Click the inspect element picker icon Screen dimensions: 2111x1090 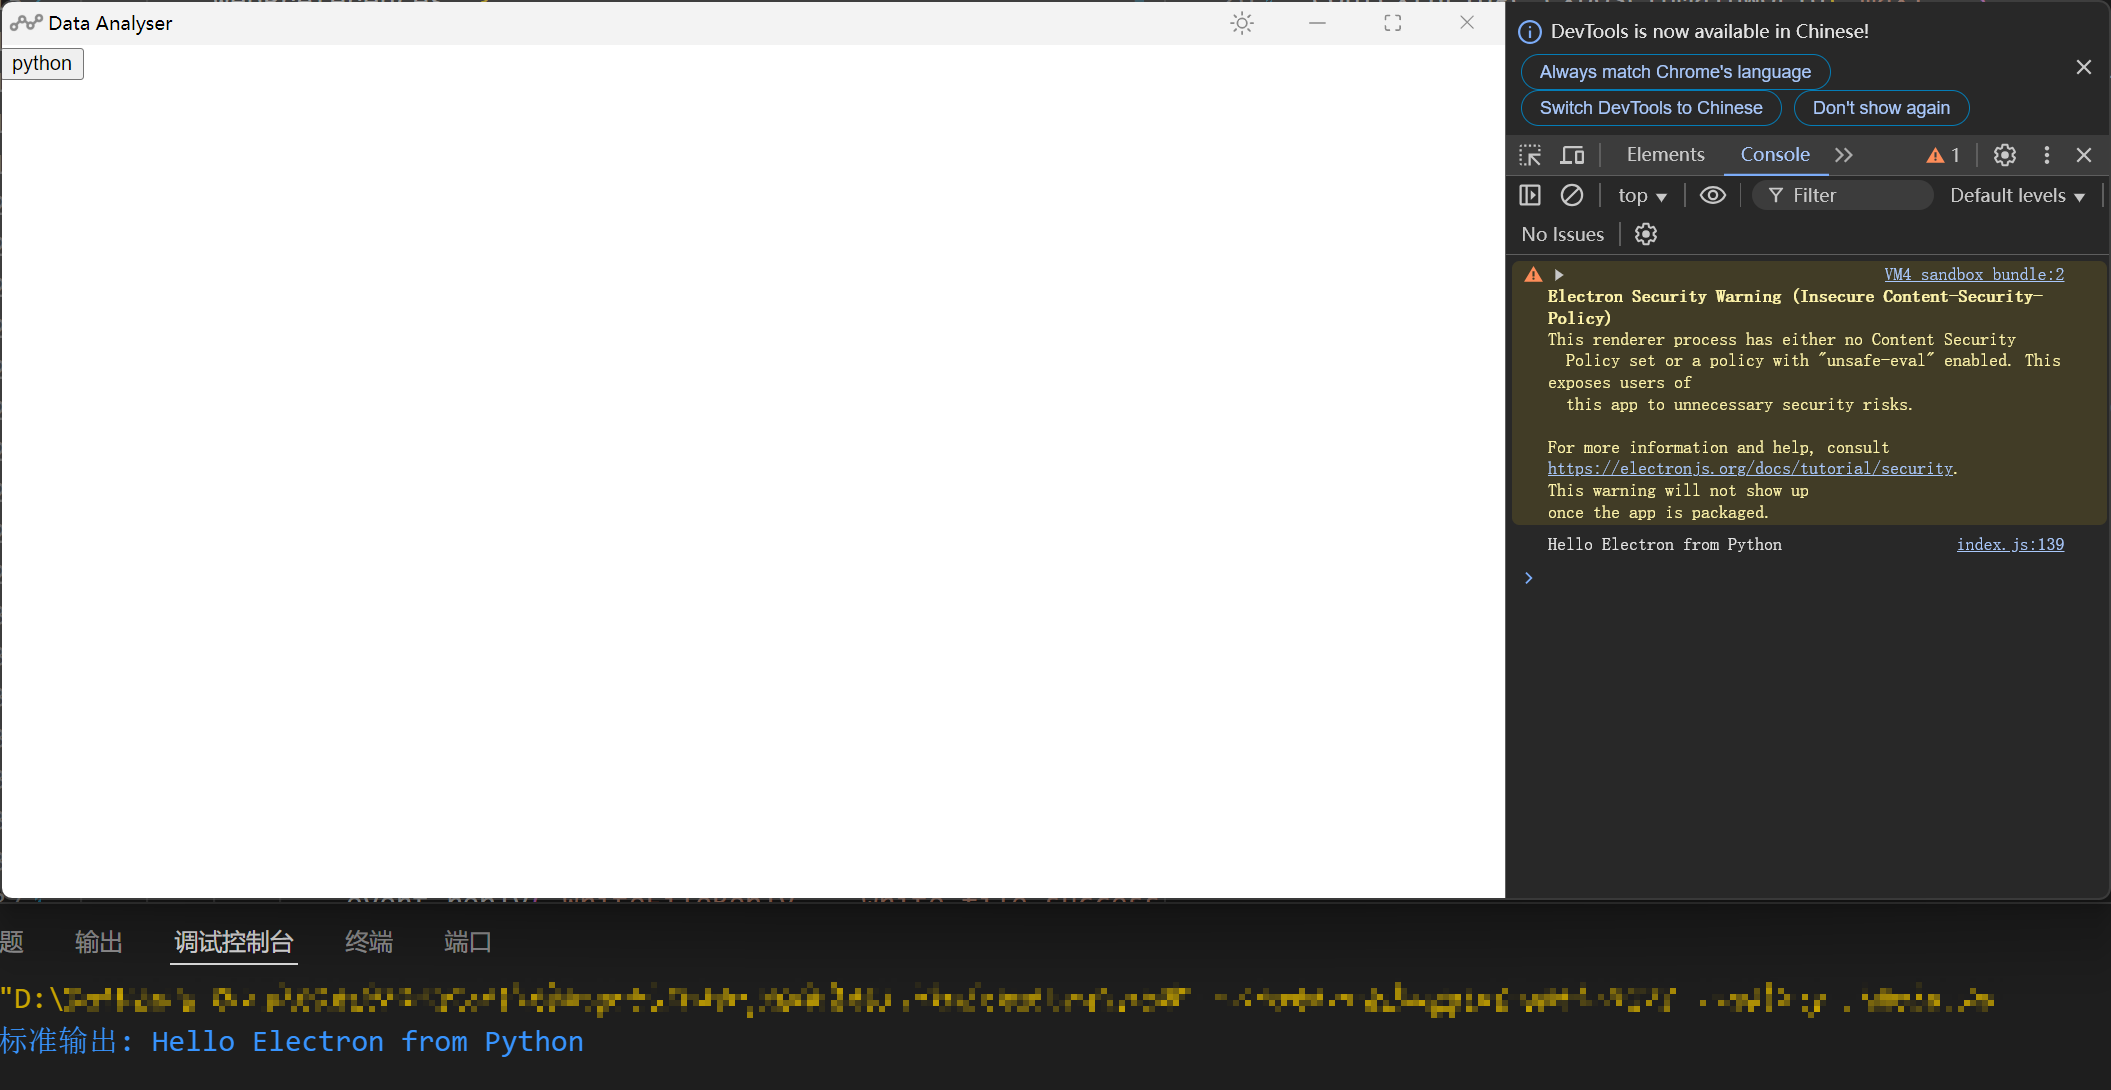(1530, 155)
